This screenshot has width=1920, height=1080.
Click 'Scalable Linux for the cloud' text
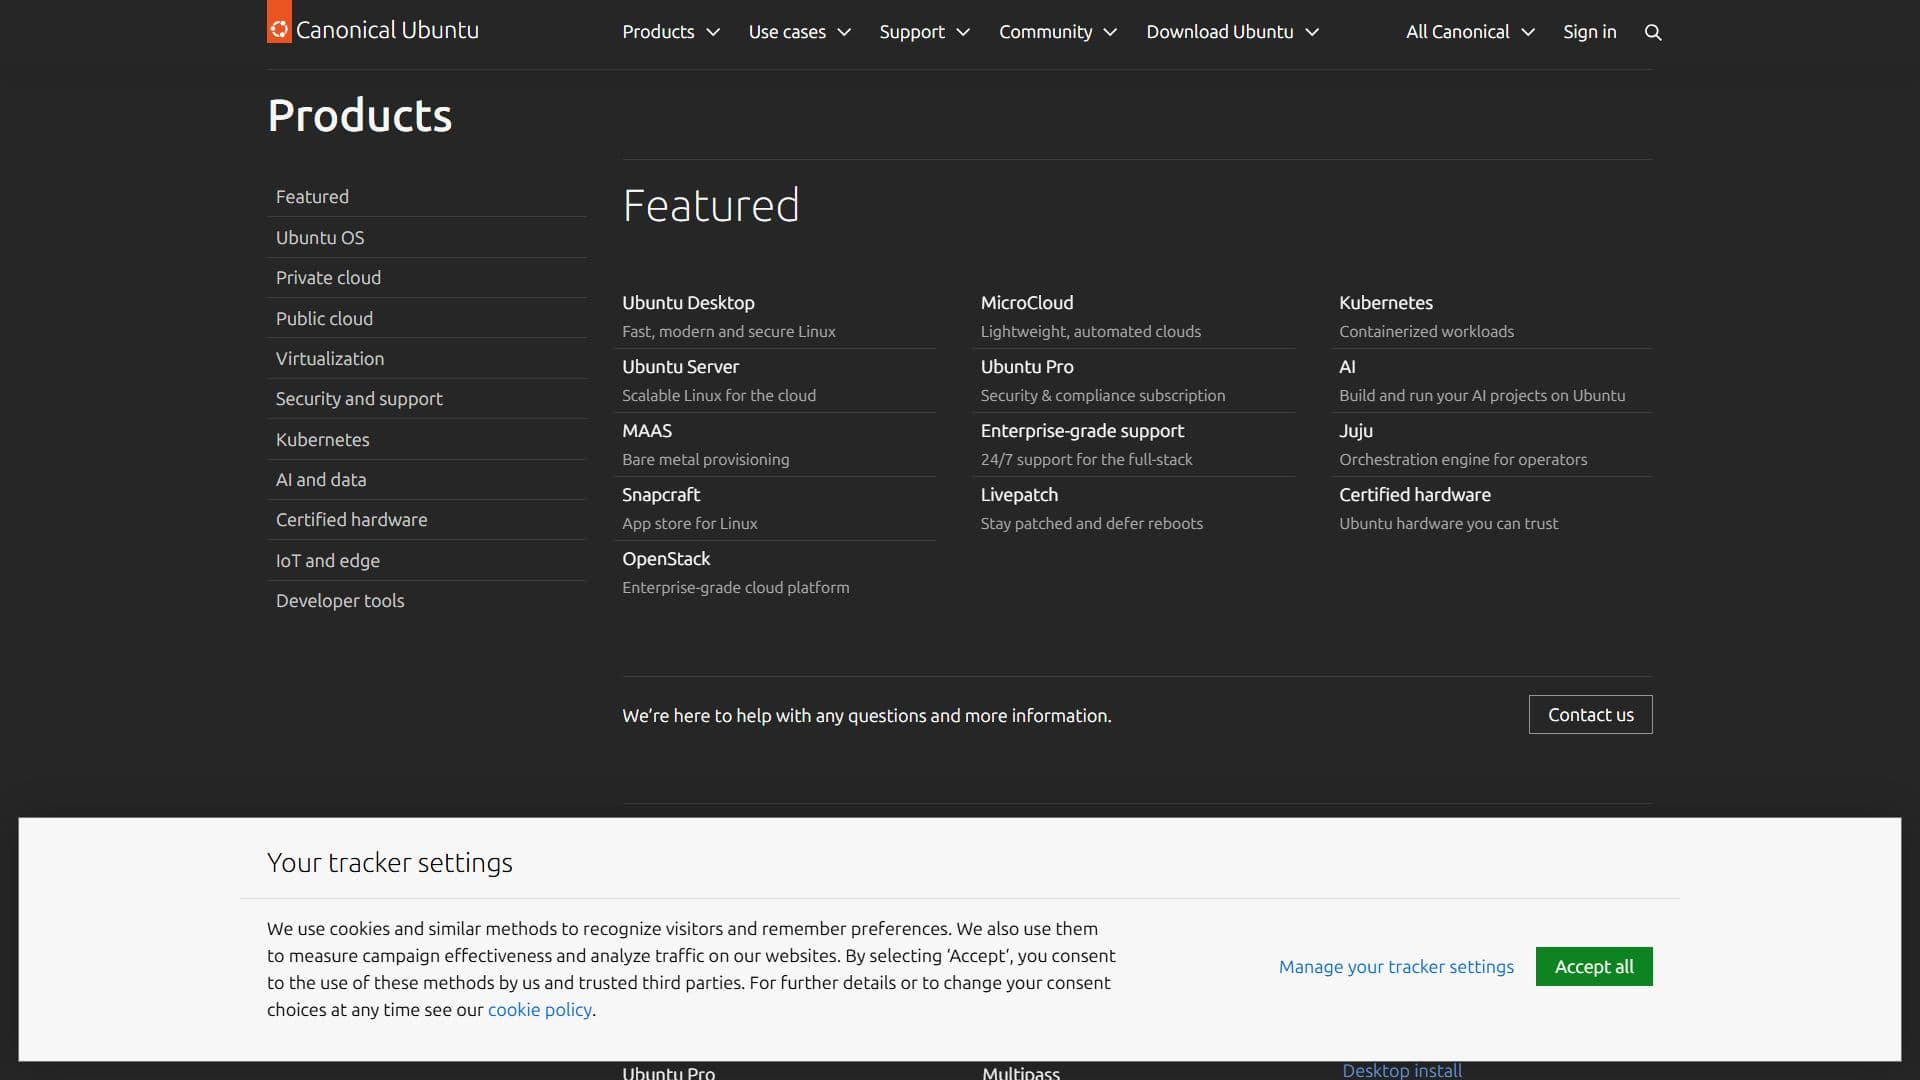[x=719, y=396]
